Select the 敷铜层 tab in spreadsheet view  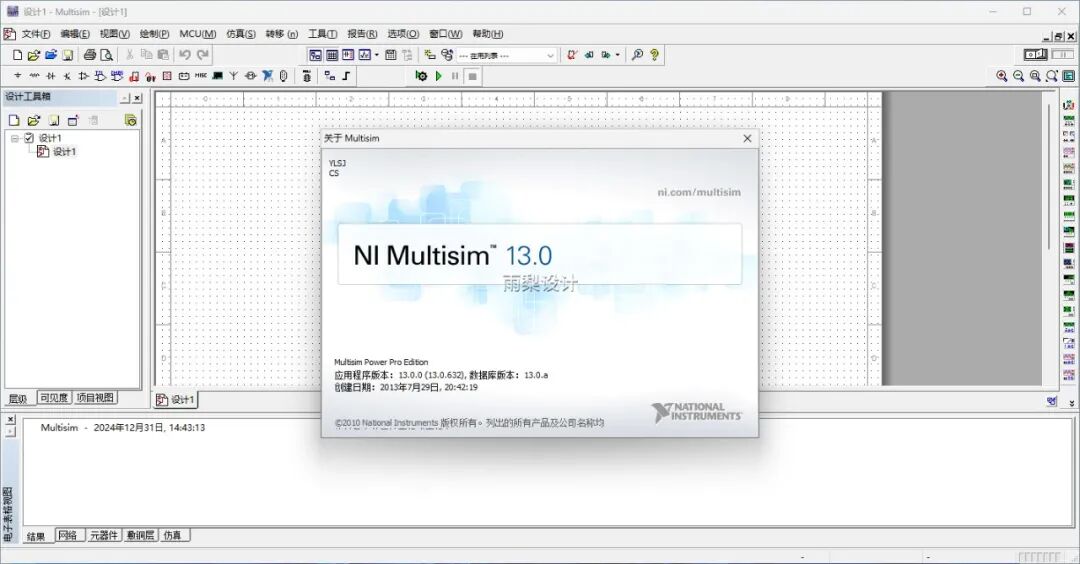(x=141, y=535)
